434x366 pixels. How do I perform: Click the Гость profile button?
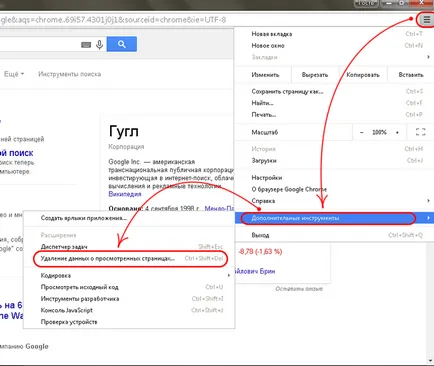pos(366,3)
